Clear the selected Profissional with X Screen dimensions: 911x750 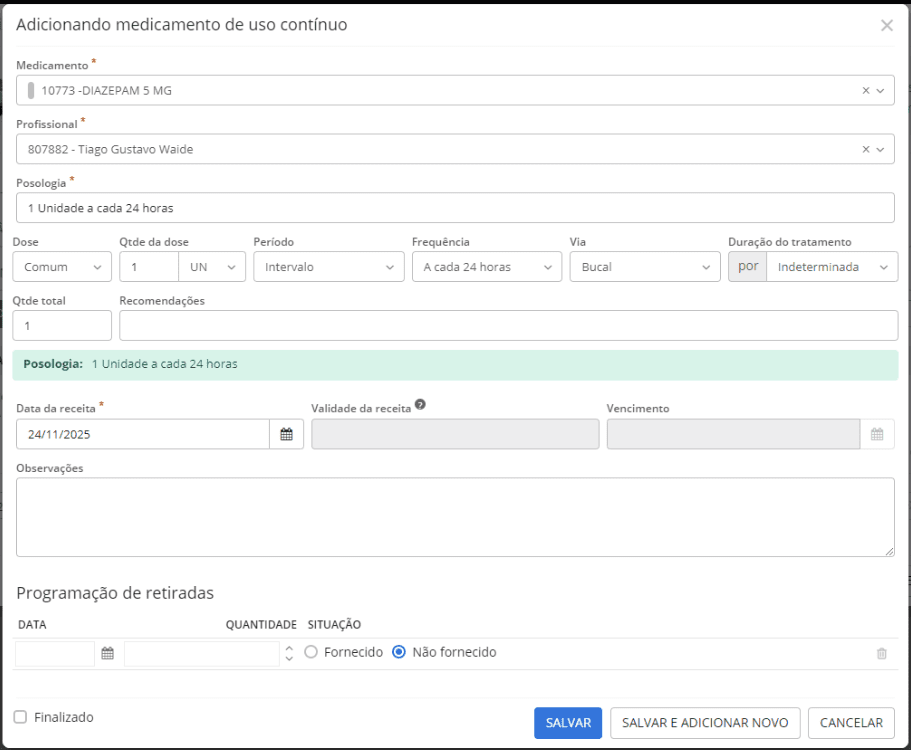(x=866, y=149)
